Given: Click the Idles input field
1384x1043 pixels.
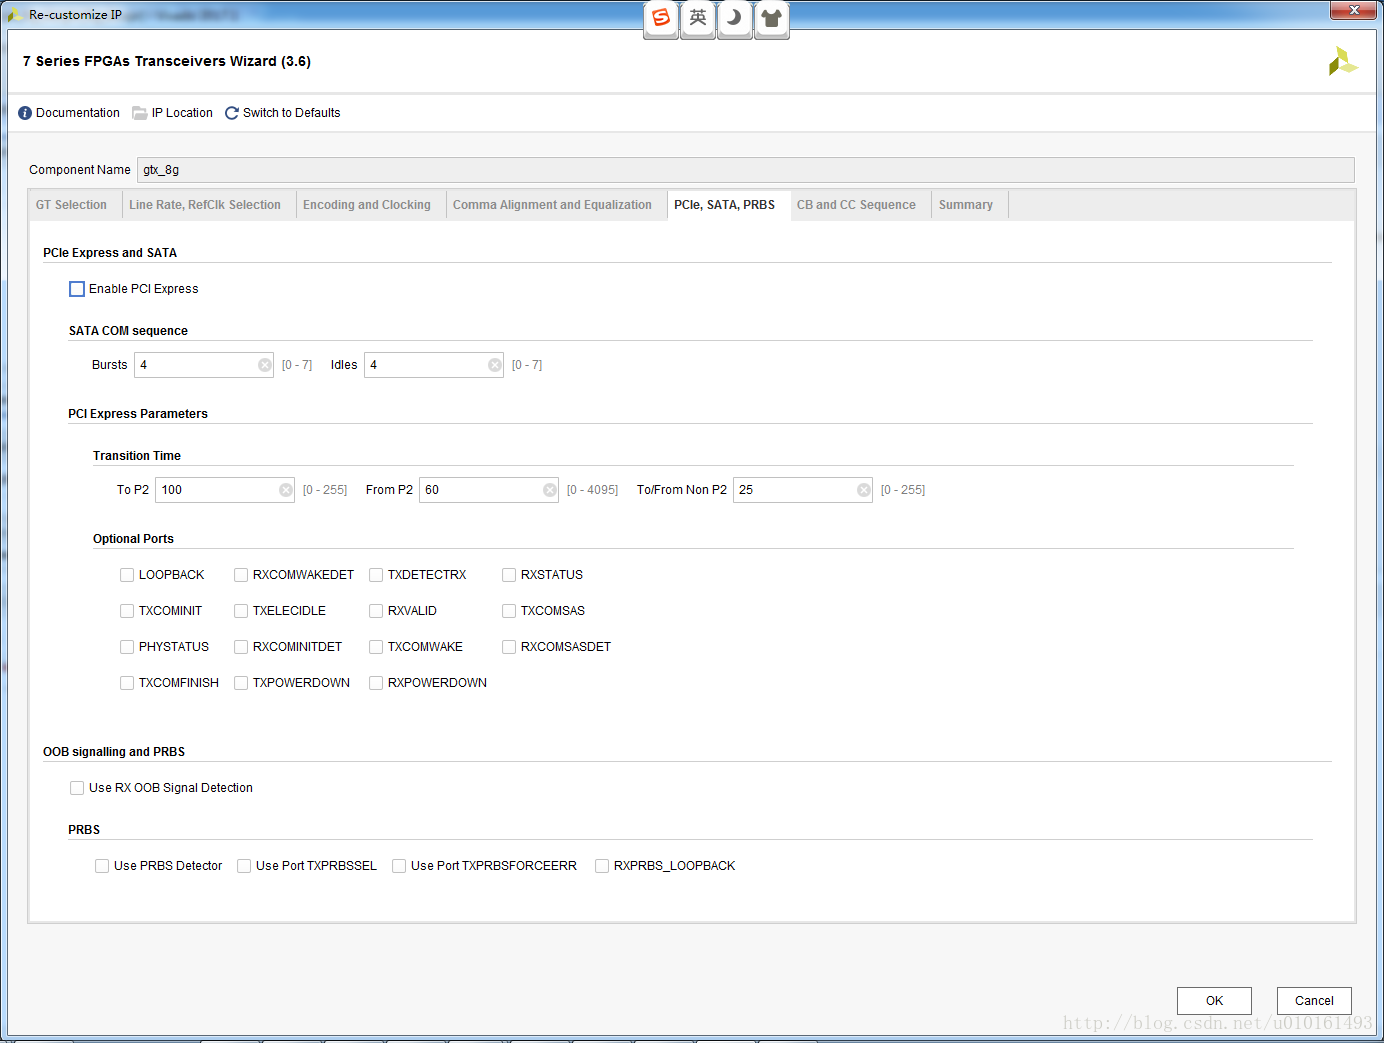Looking at the screenshot, I should click(434, 365).
